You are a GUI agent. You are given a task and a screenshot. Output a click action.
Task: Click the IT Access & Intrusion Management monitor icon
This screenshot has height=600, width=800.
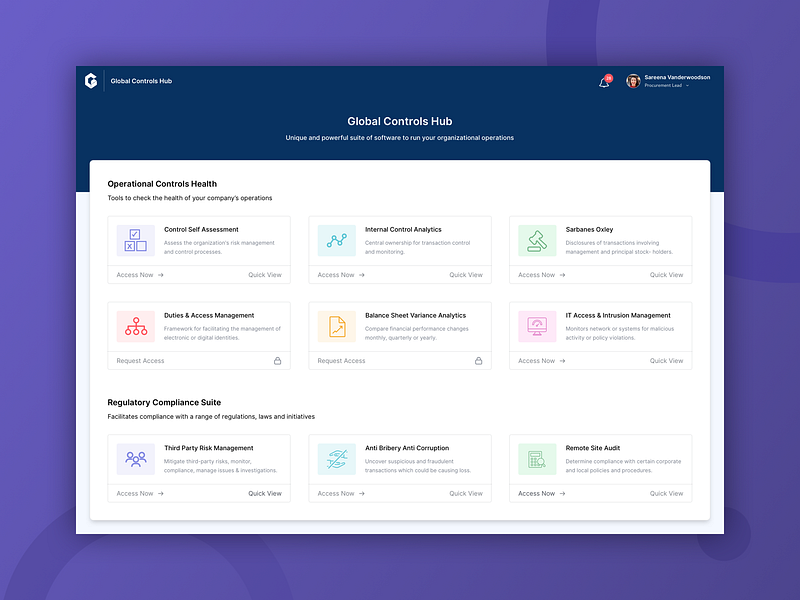tap(537, 327)
